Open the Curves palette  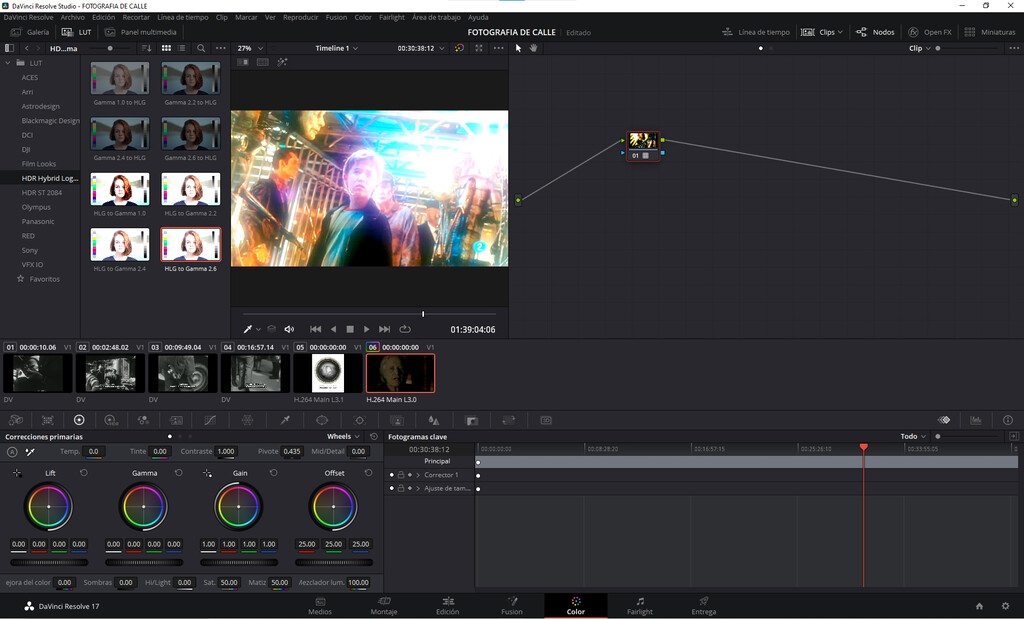pos(208,420)
